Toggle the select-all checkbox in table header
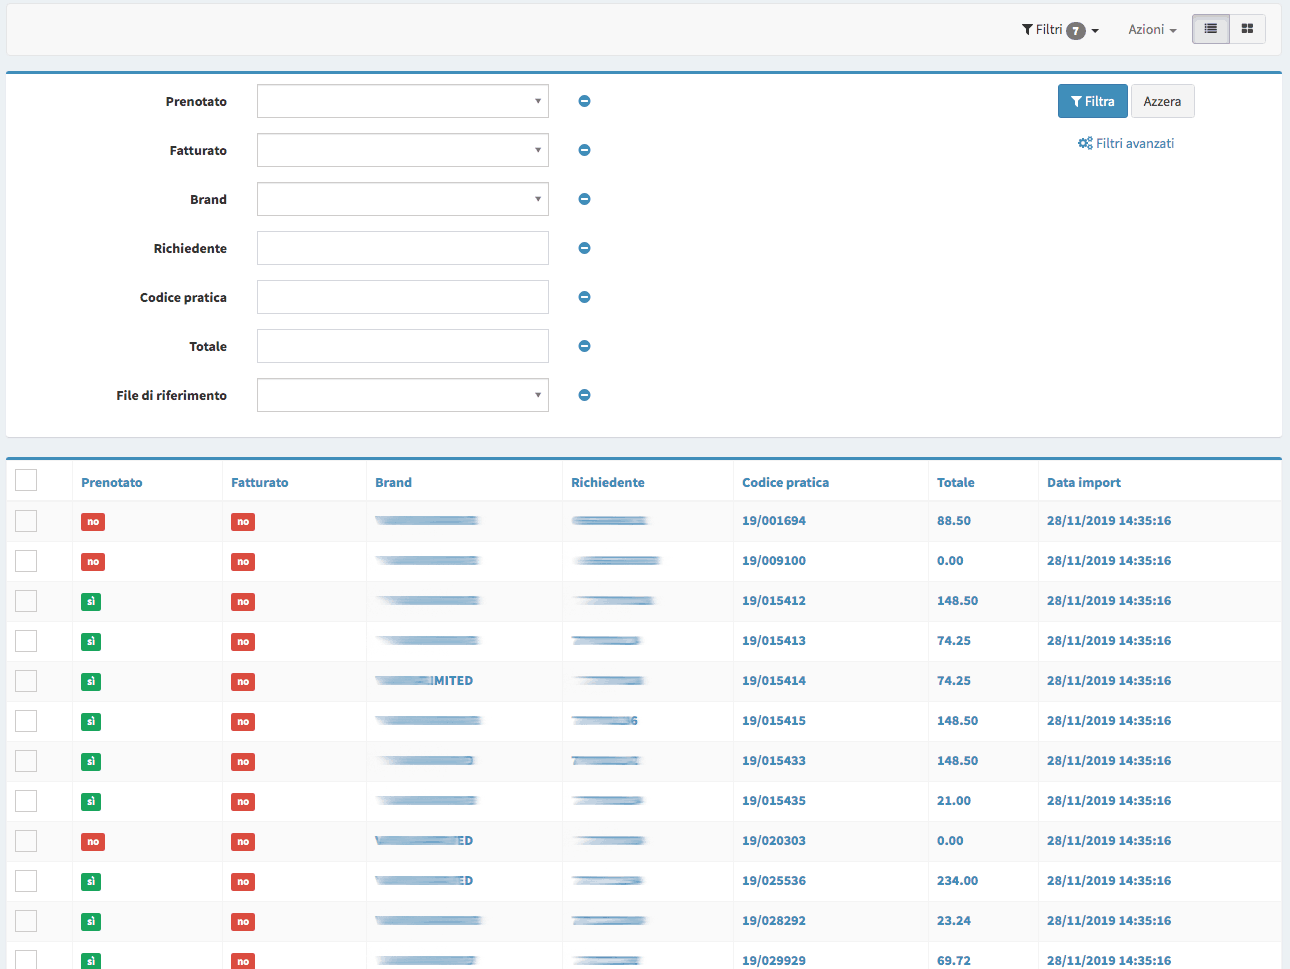1290x969 pixels. (26, 480)
